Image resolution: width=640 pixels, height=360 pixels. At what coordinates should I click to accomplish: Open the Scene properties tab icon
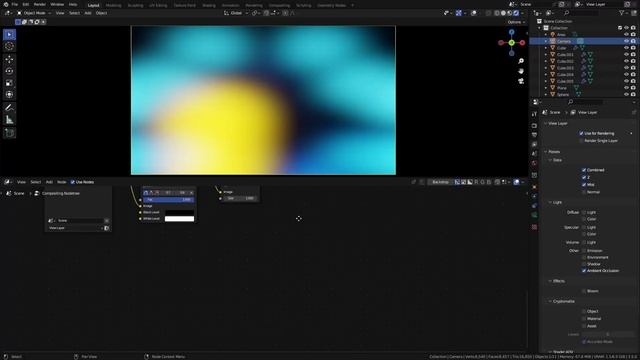pyautogui.click(x=534, y=153)
